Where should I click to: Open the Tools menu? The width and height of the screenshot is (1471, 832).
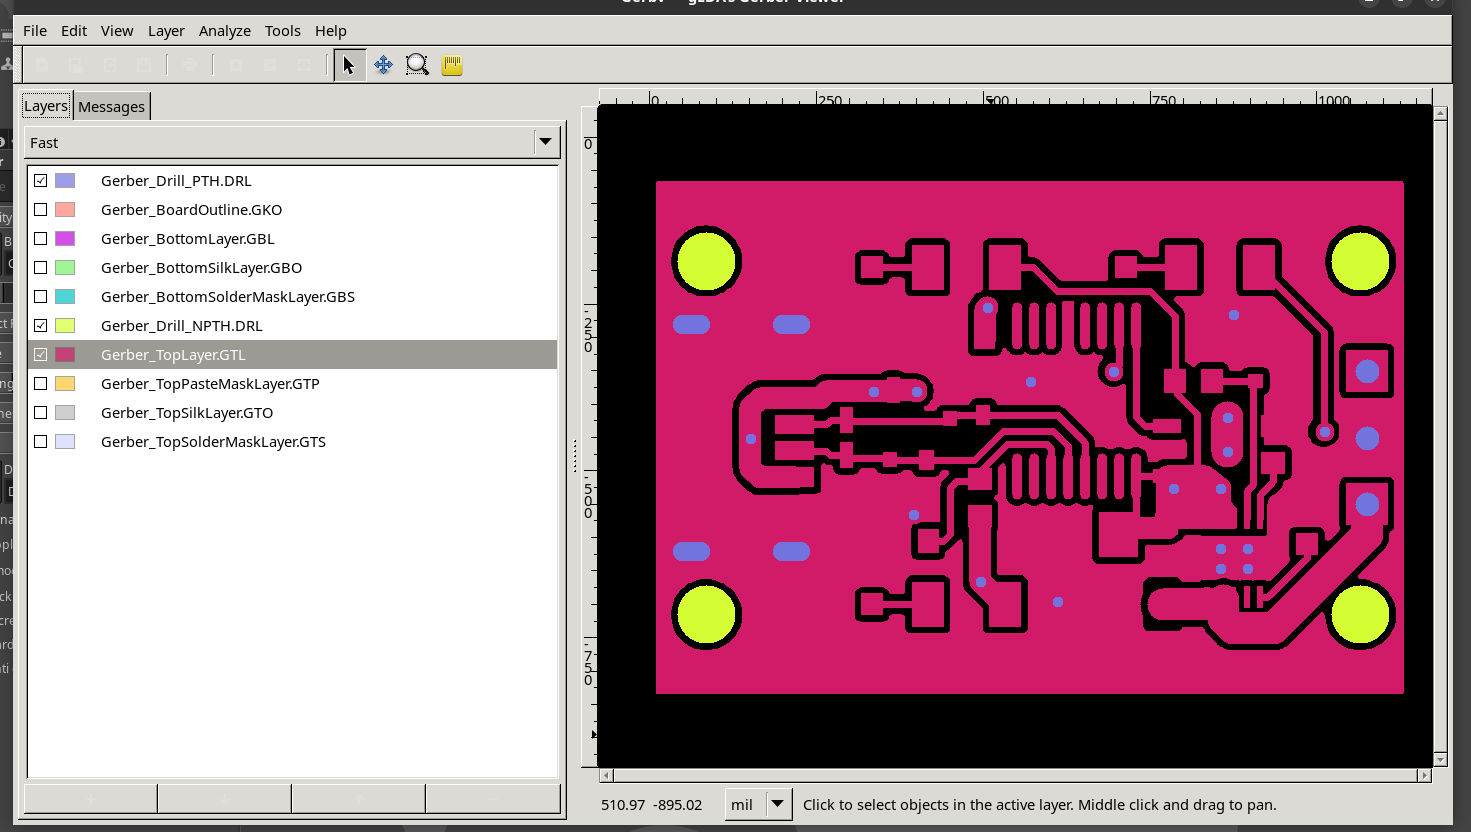coord(283,31)
